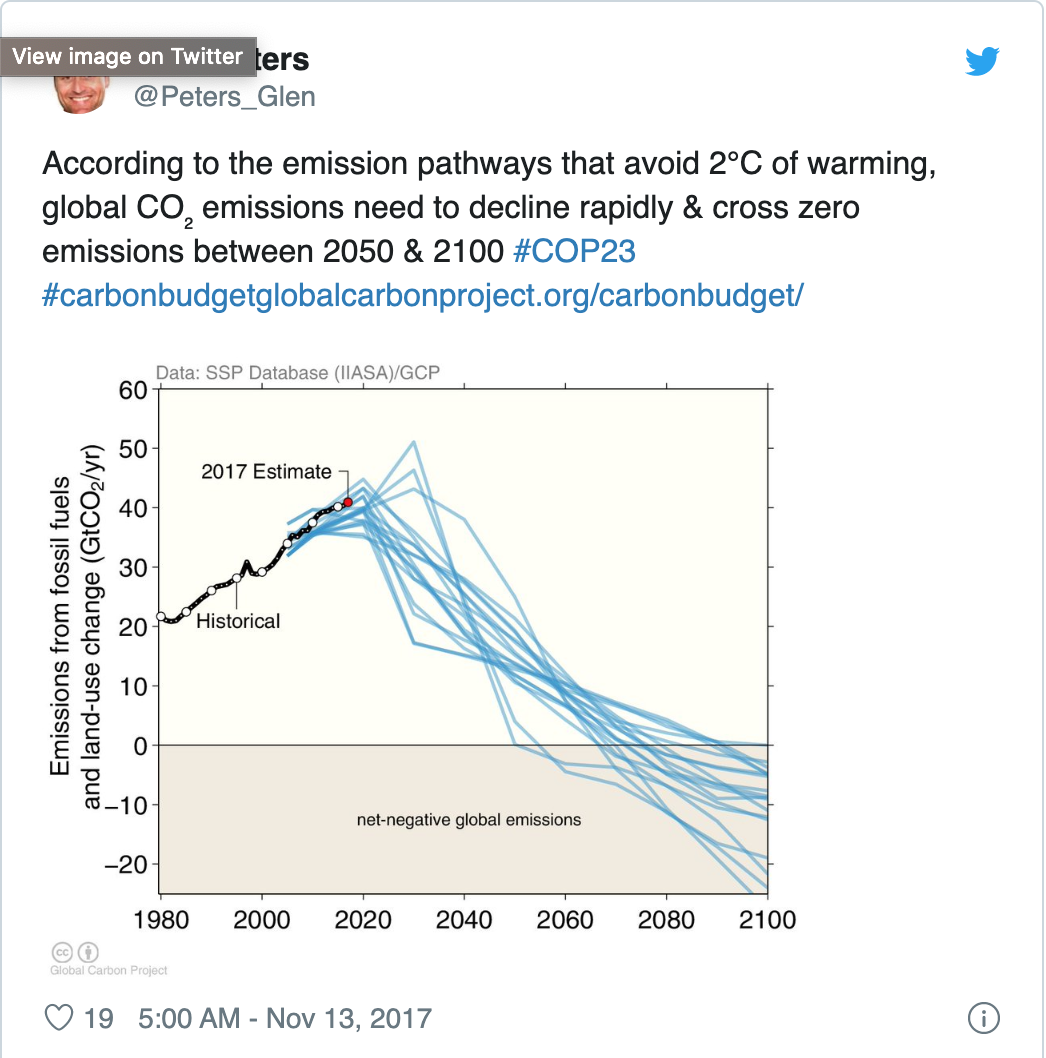
Task: Click the Creative Commons icon below chart
Action: 60,952
